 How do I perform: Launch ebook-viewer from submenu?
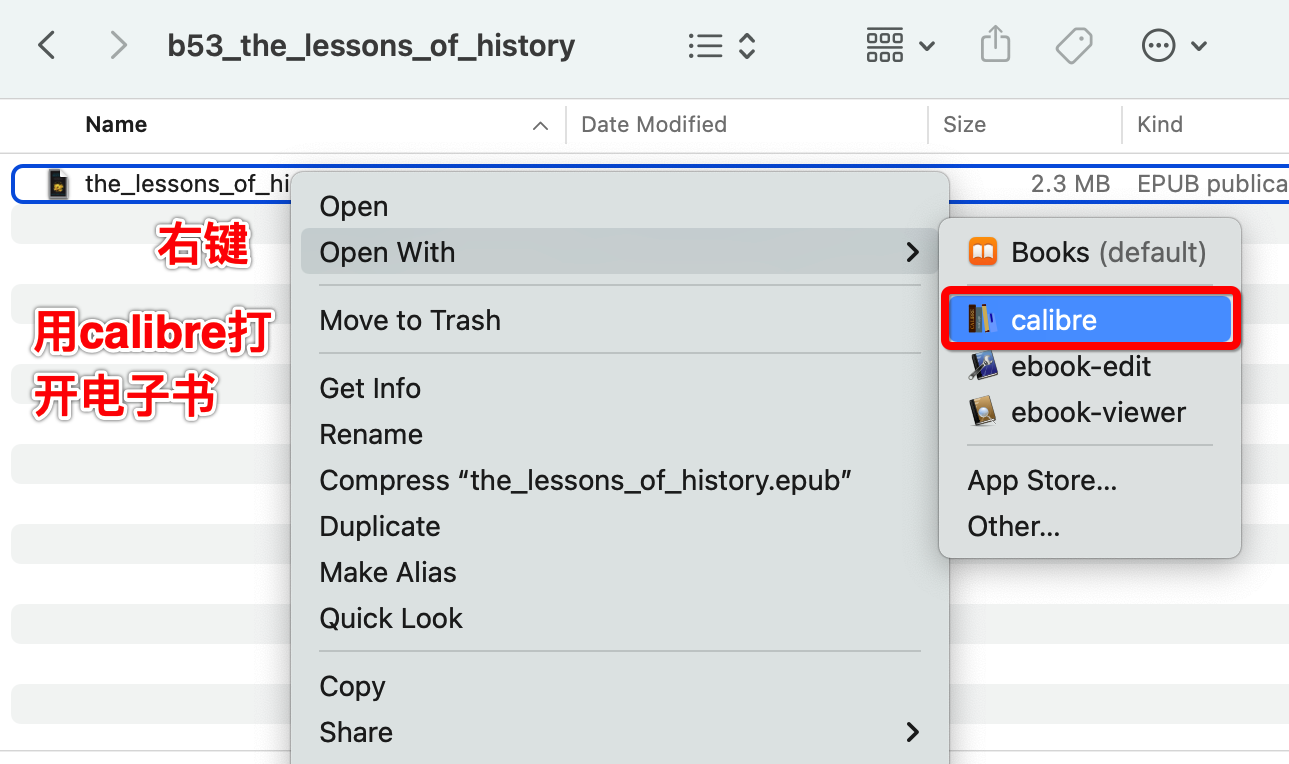coord(1097,412)
